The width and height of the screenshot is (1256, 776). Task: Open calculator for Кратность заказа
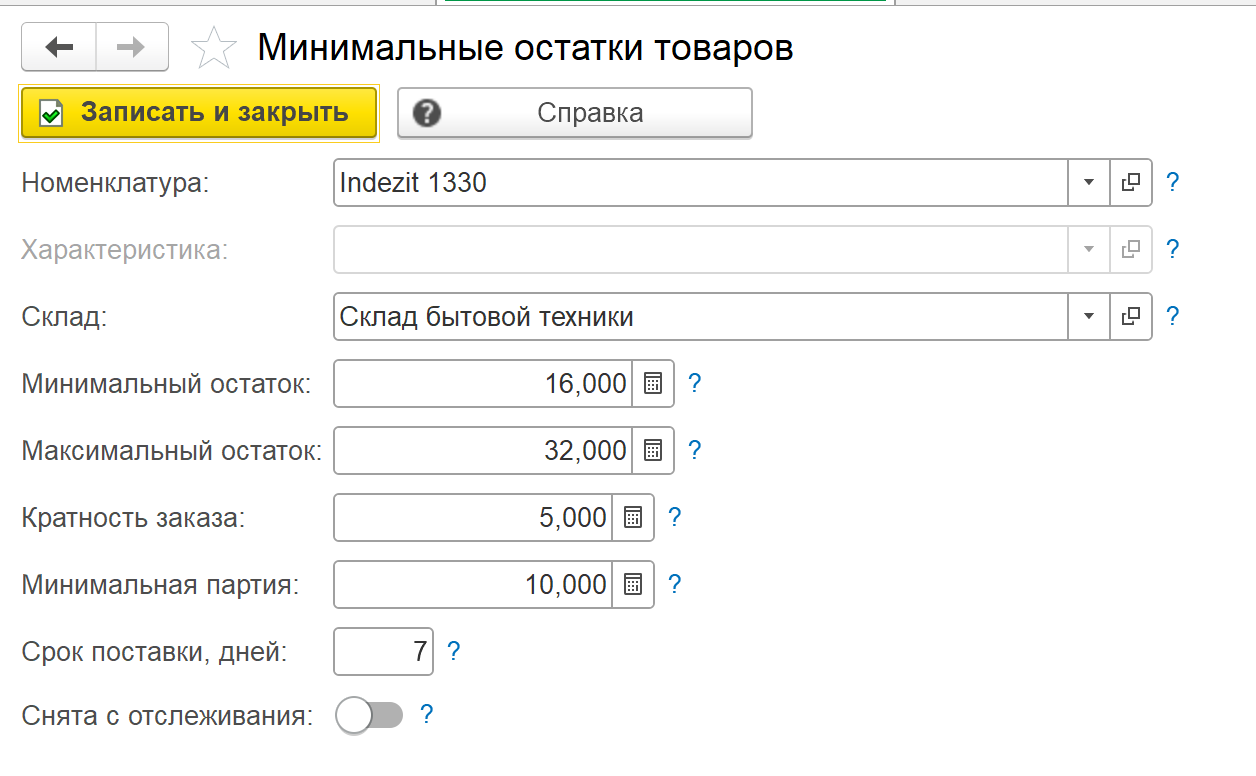tap(633, 518)
